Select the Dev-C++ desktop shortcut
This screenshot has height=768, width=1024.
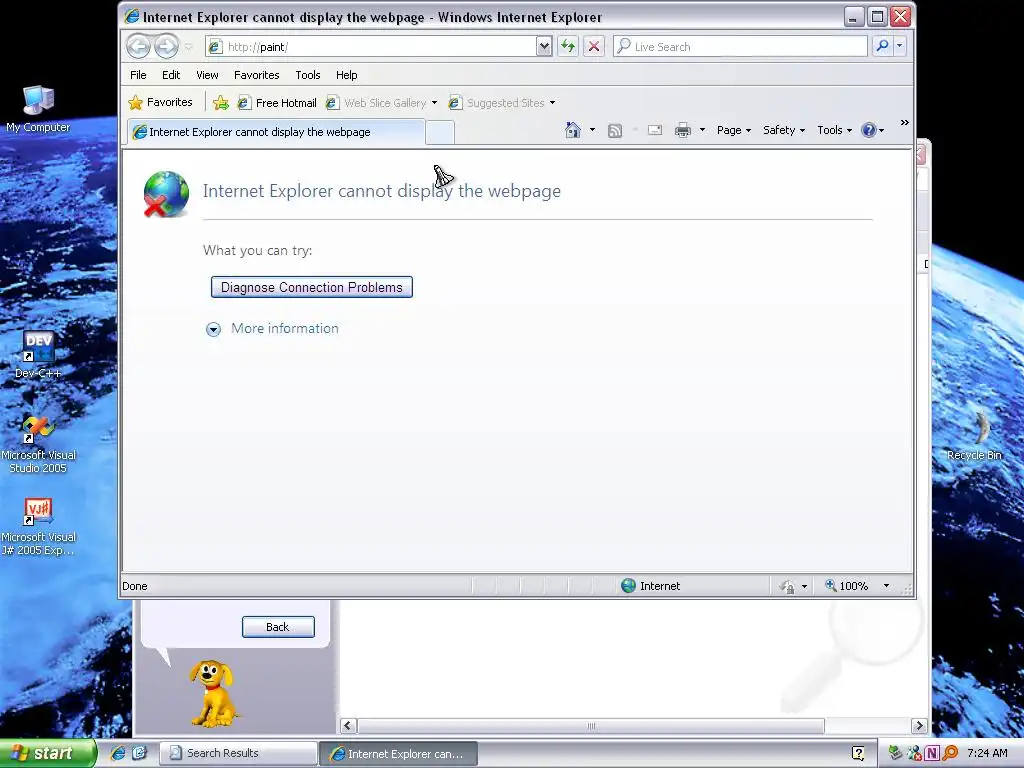tap(38, 355)
